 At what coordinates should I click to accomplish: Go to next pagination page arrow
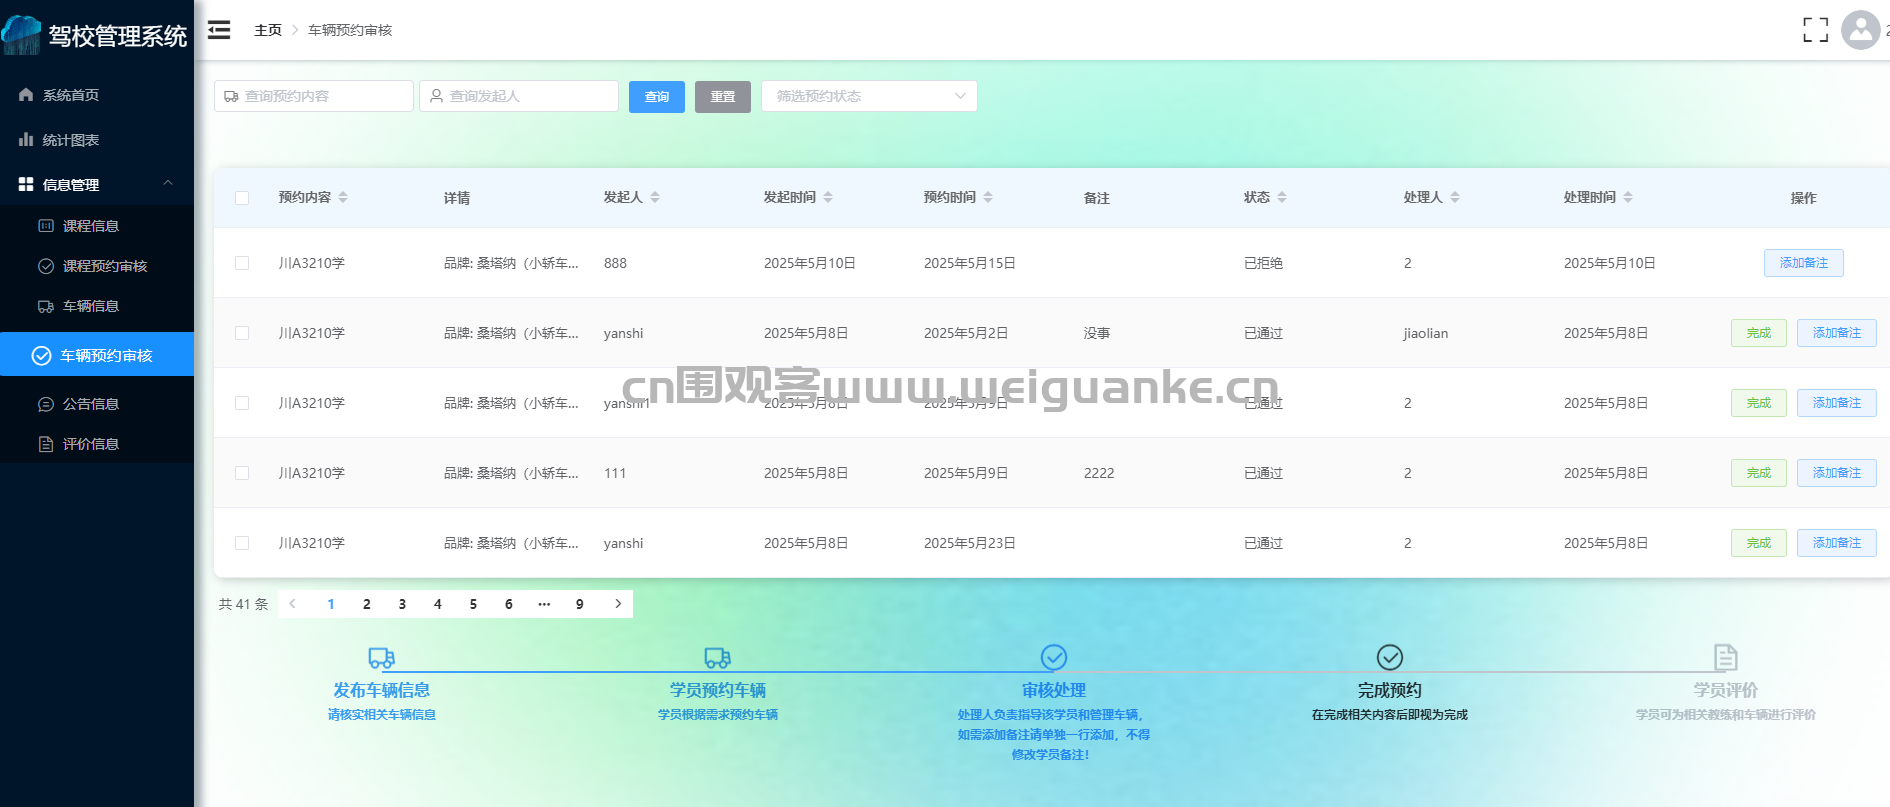click(618, 604)
